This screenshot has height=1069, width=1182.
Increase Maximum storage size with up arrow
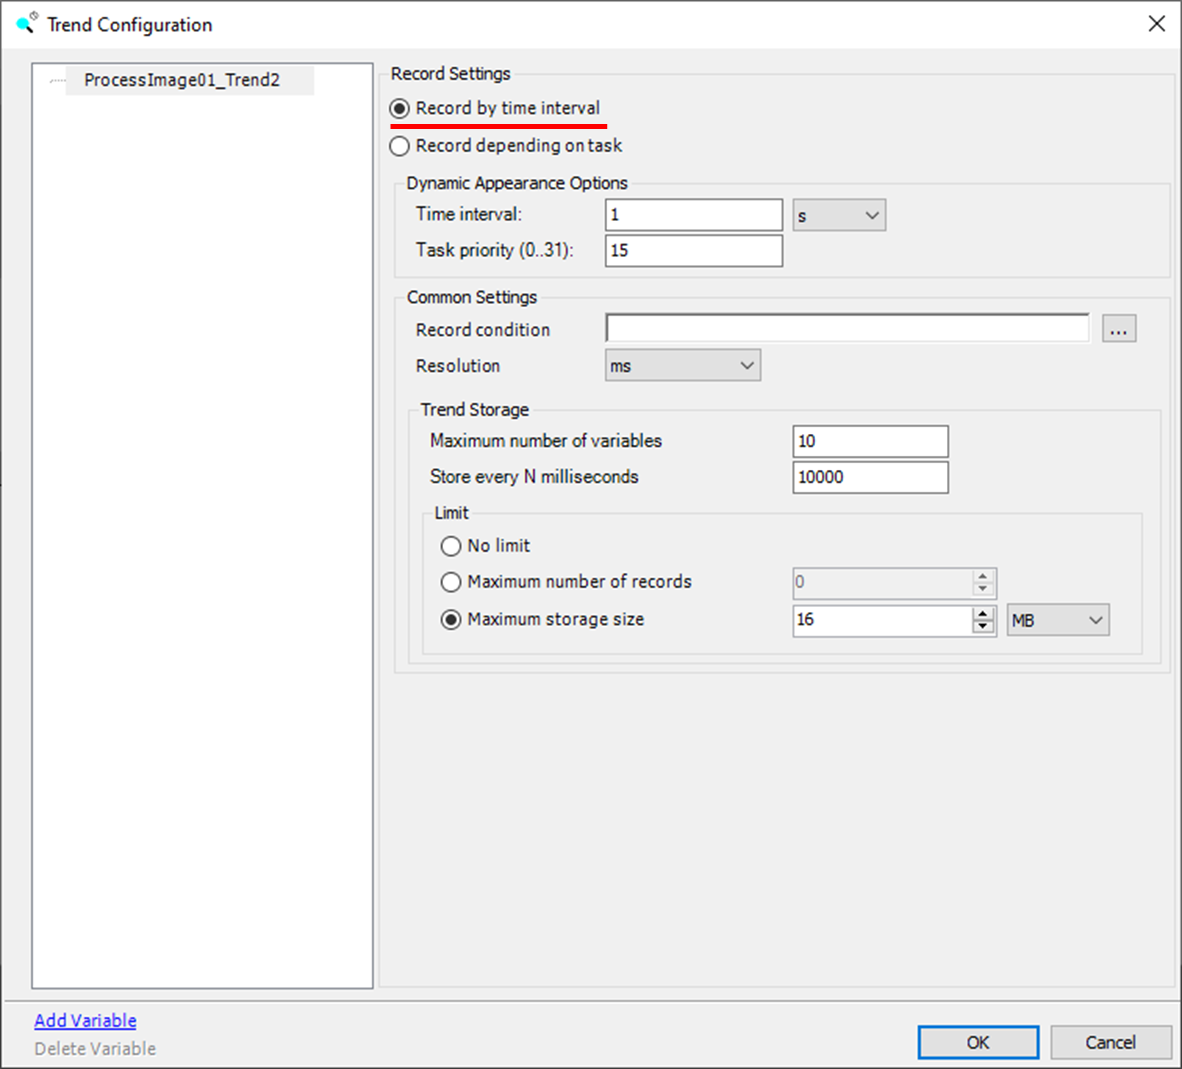[983, 613]
